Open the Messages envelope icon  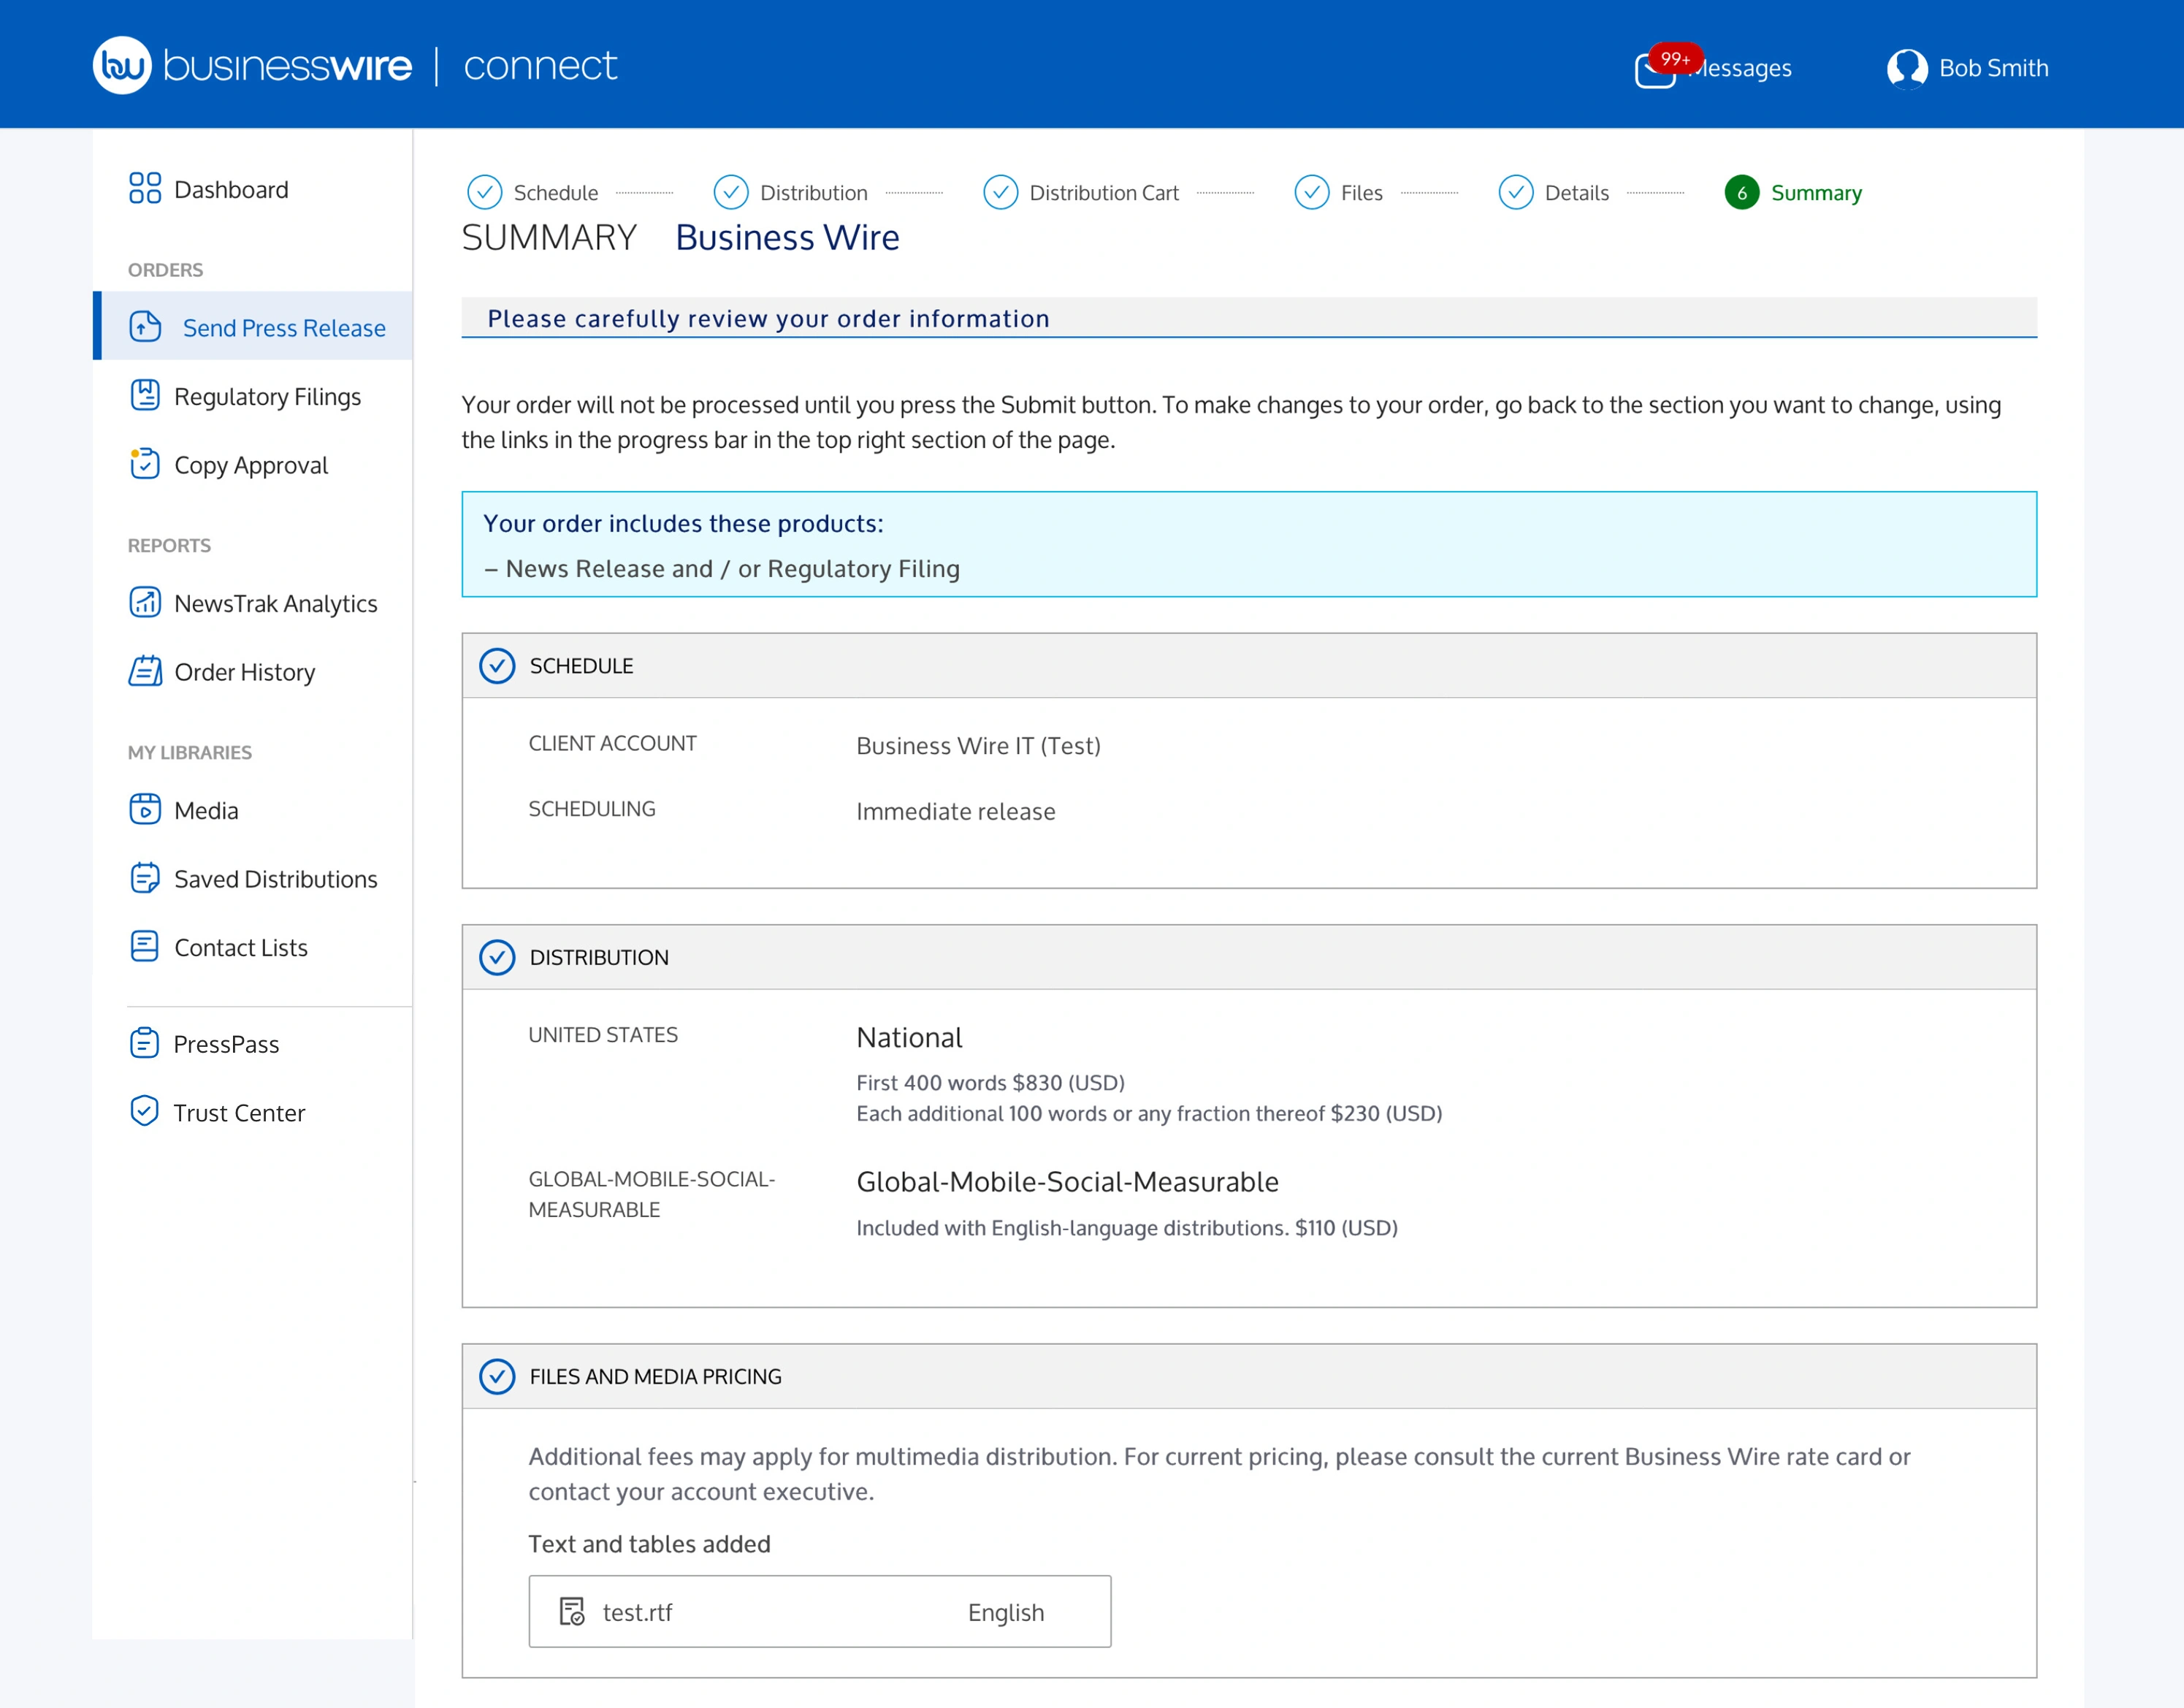[1655, 71]
